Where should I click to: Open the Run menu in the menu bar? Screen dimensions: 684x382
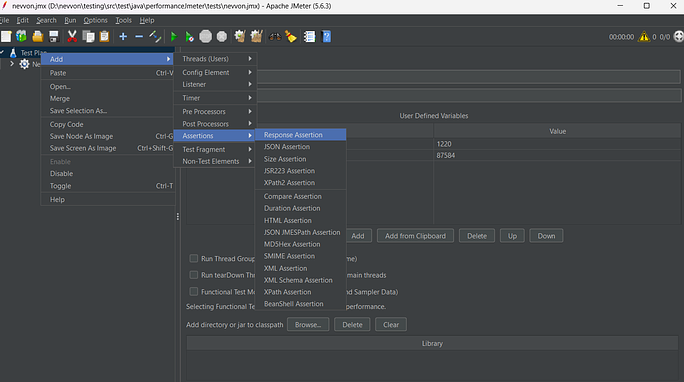pyautogui.click(x=70, y=20)
